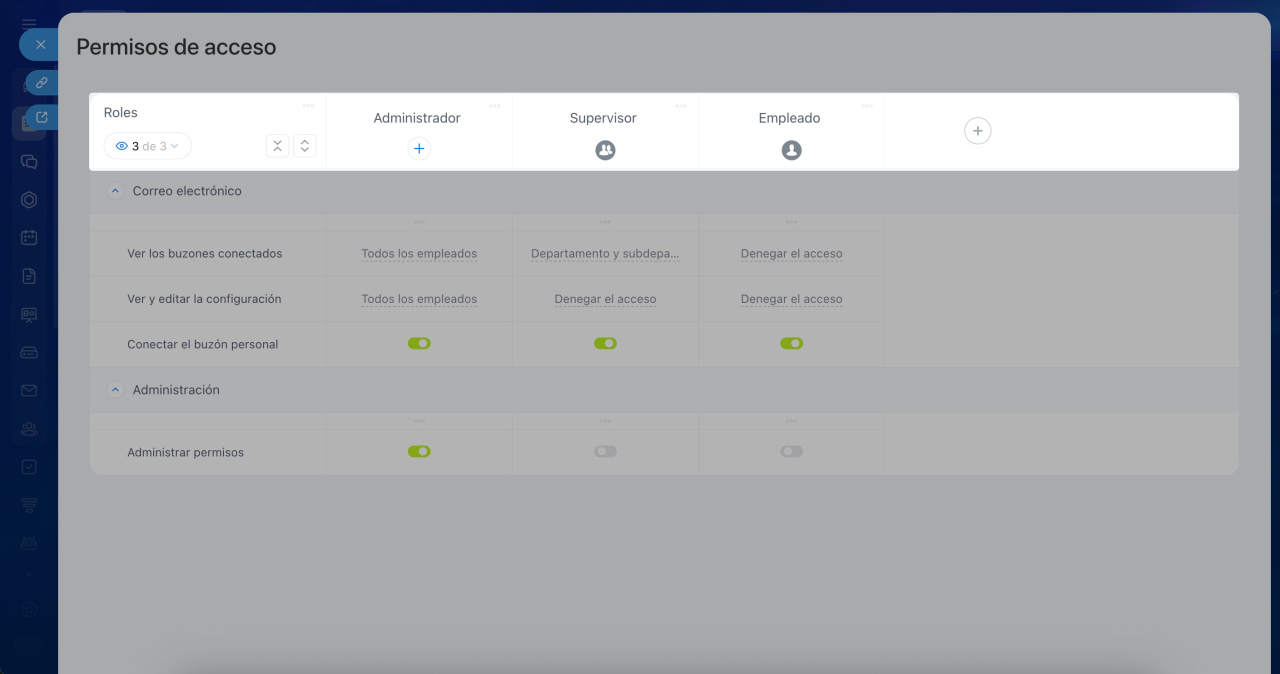Open the roles visibility dropdown "3 de 3"
This screenshot has height=674, width=1280.
(x=148, y=146)
